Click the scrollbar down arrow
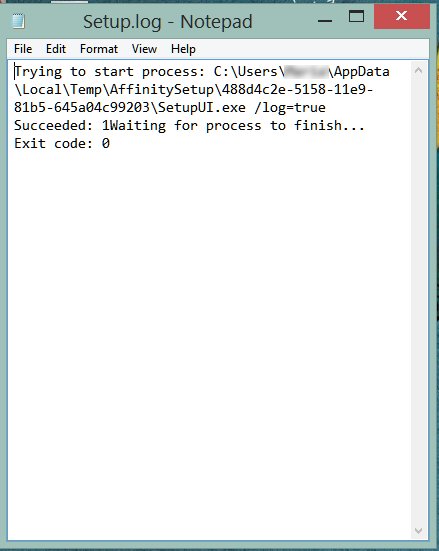 point(418,530)
